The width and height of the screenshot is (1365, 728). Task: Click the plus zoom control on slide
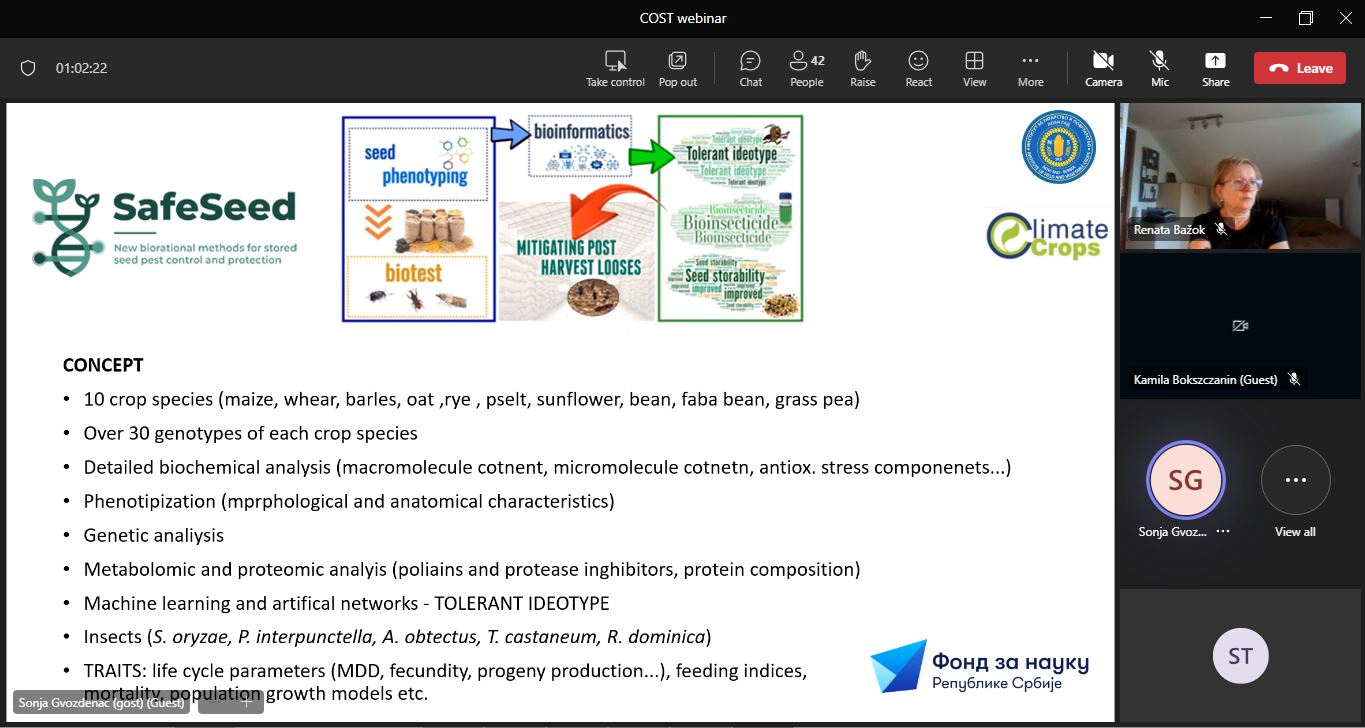pos(247,702)
